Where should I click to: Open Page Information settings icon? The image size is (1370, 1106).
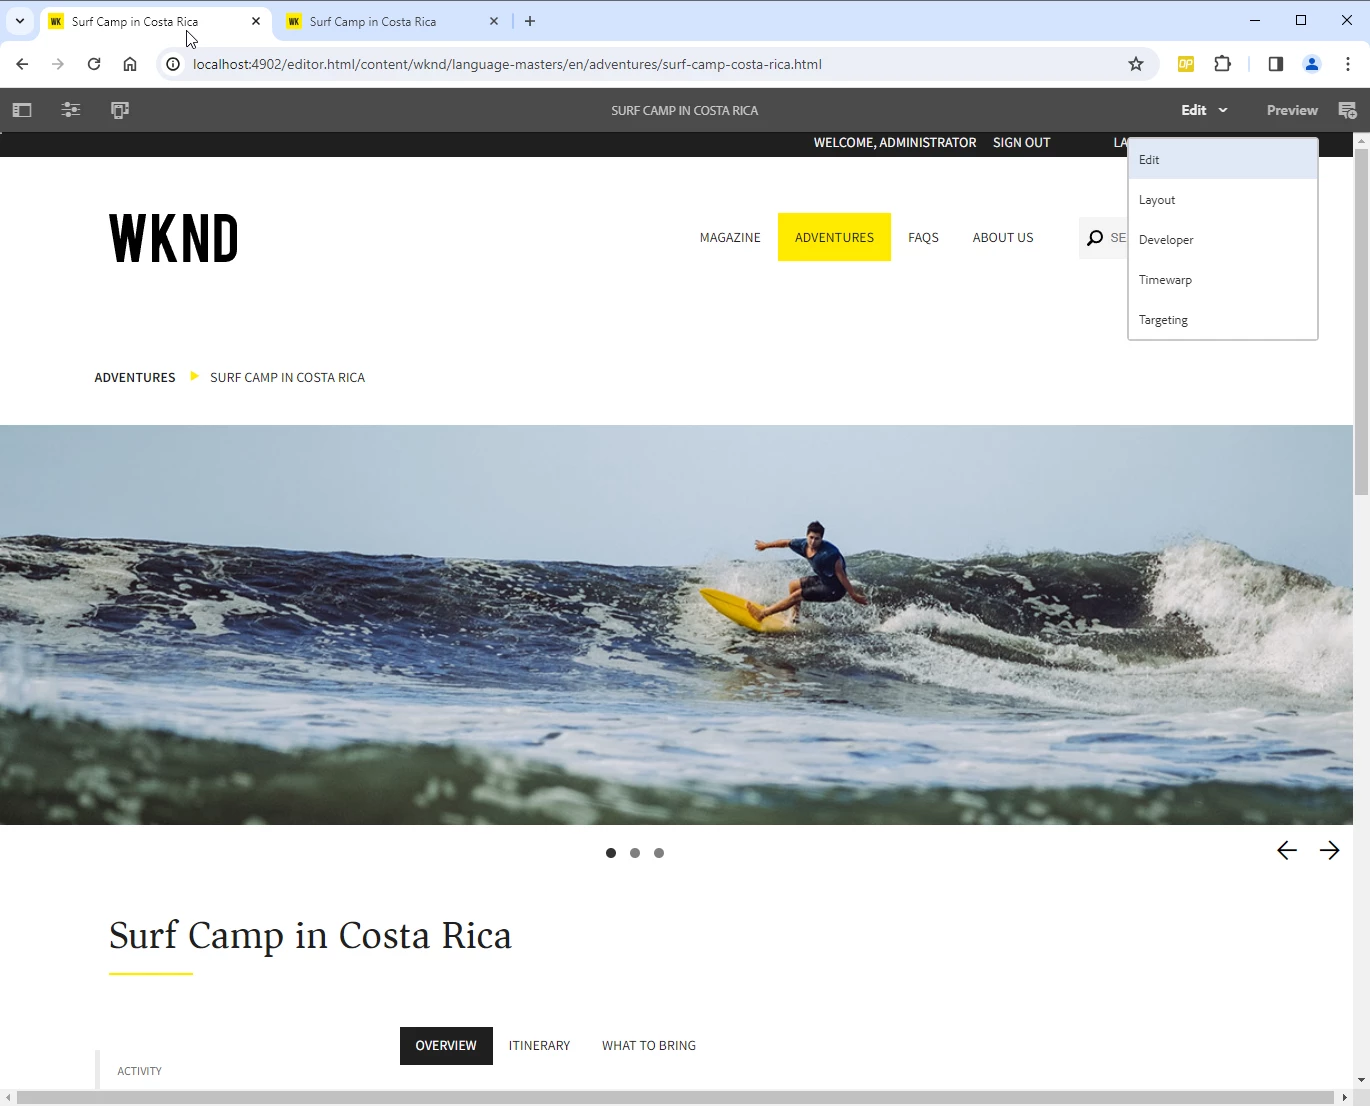point(71,110)
